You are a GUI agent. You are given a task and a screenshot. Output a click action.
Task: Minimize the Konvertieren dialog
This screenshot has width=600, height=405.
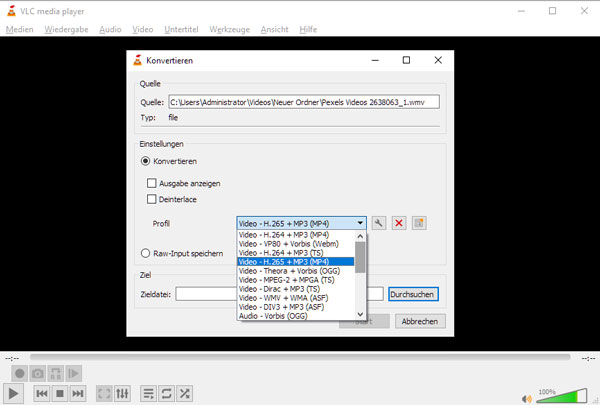[375, 60]
